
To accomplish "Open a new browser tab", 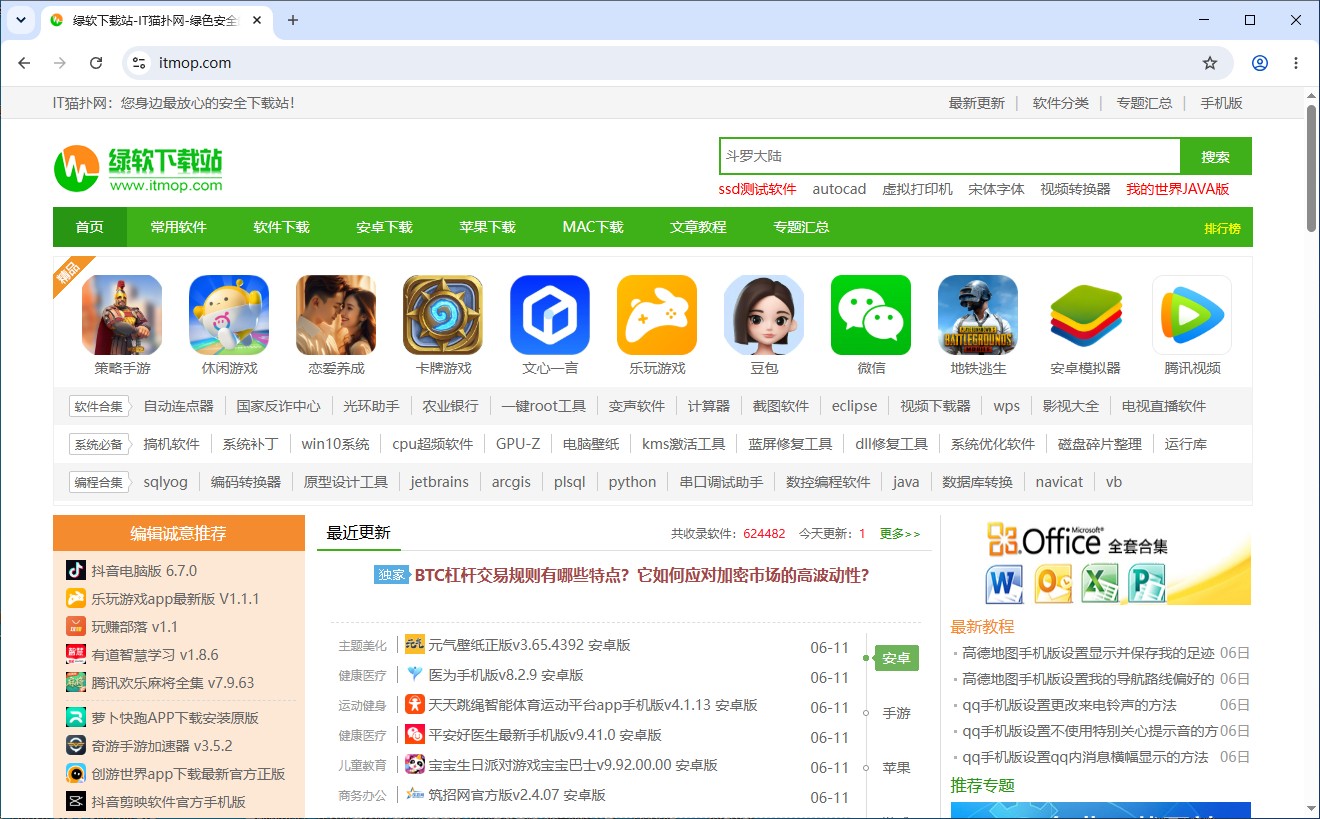I will [293, 20].
